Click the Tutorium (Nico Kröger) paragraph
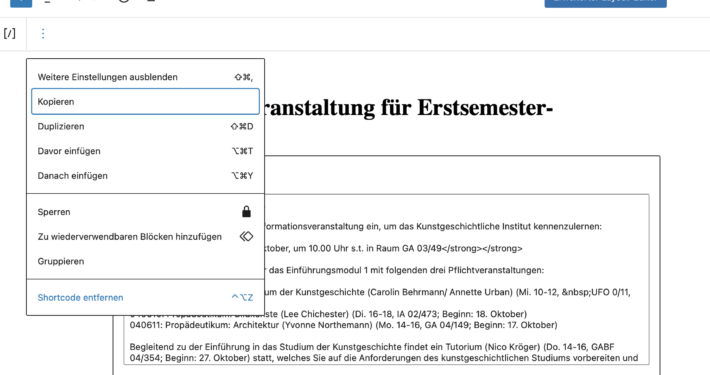The image size is (710, 375). click(x=384, y=352)
